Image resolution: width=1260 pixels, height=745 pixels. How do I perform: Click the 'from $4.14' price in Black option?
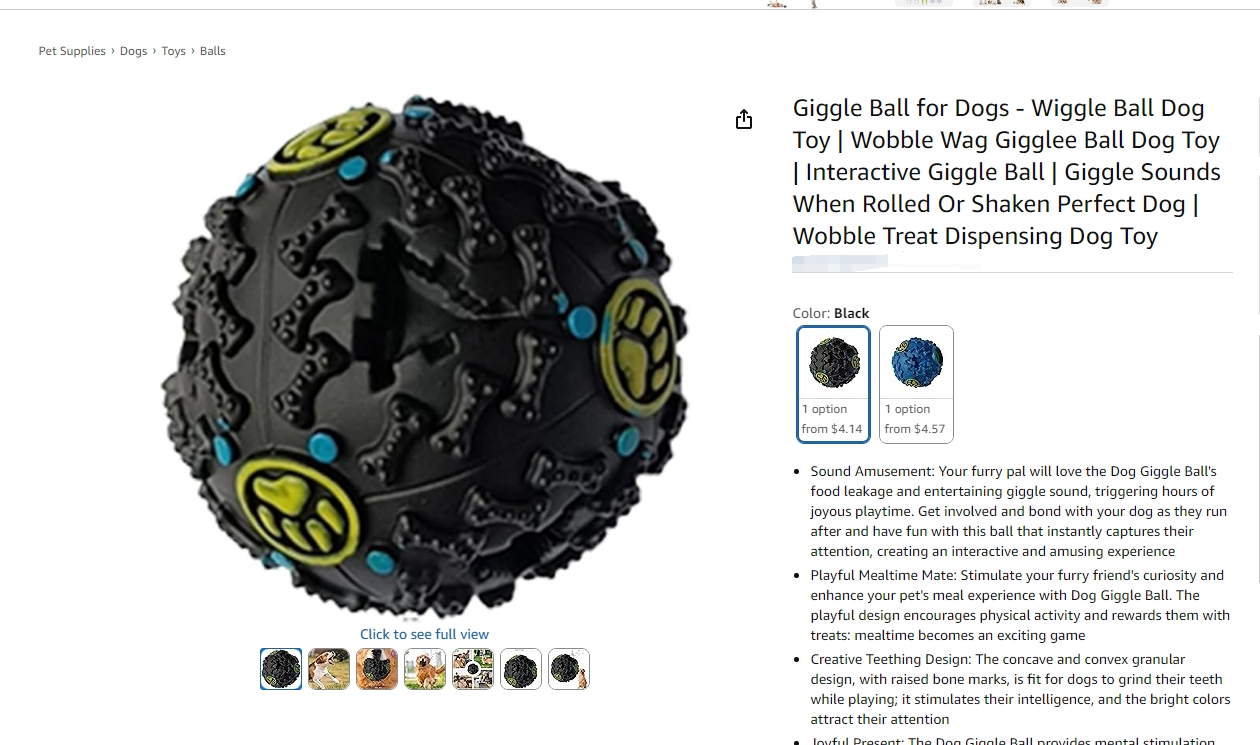tap(832, 429)
